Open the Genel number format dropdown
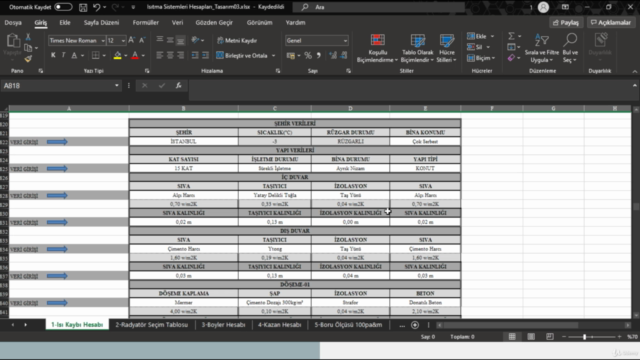This screenshot has width=640, height=360. [x=345, y=40]
